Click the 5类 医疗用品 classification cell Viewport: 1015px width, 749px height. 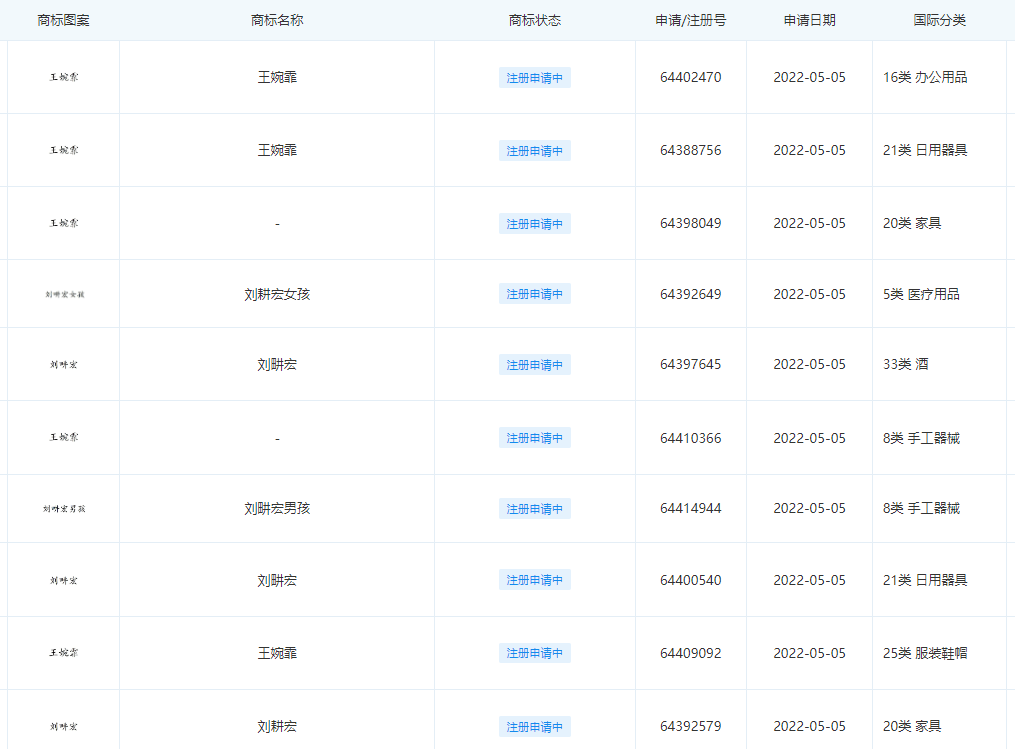[x=921, y=295]
